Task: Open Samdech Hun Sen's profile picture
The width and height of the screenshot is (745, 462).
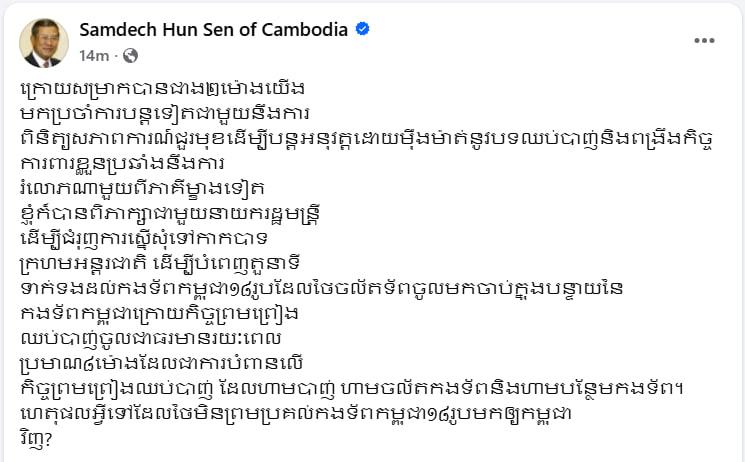Action: pos(44,43)
